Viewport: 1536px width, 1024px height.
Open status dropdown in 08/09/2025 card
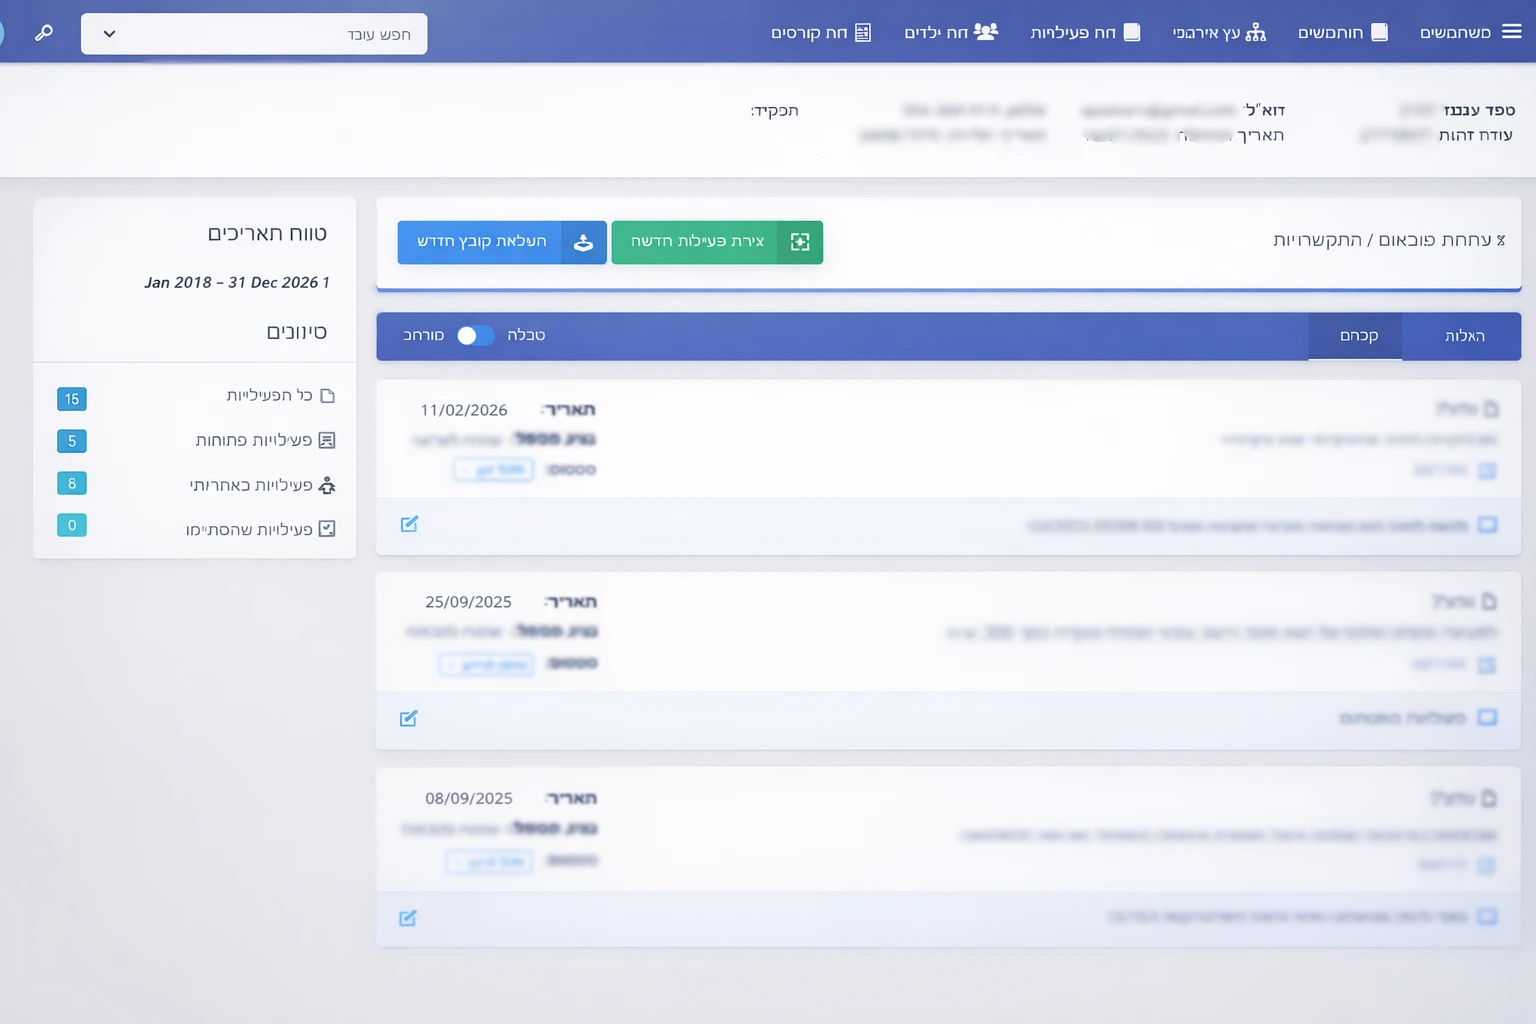[x=490, y=862]
